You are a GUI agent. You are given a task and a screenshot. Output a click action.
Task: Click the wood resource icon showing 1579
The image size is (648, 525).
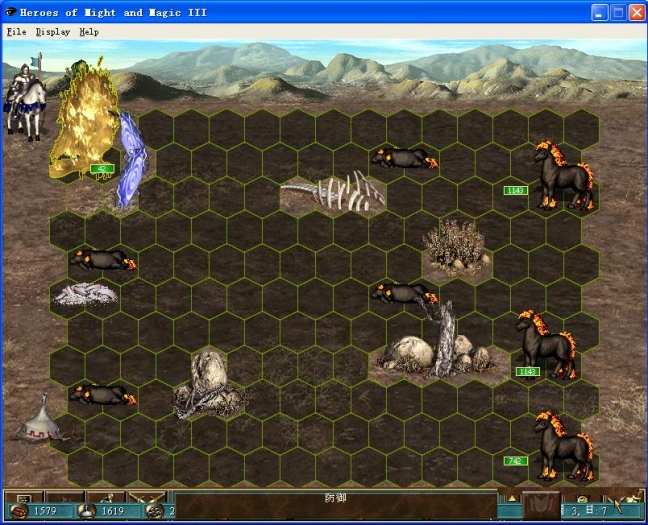click(19, 511)
